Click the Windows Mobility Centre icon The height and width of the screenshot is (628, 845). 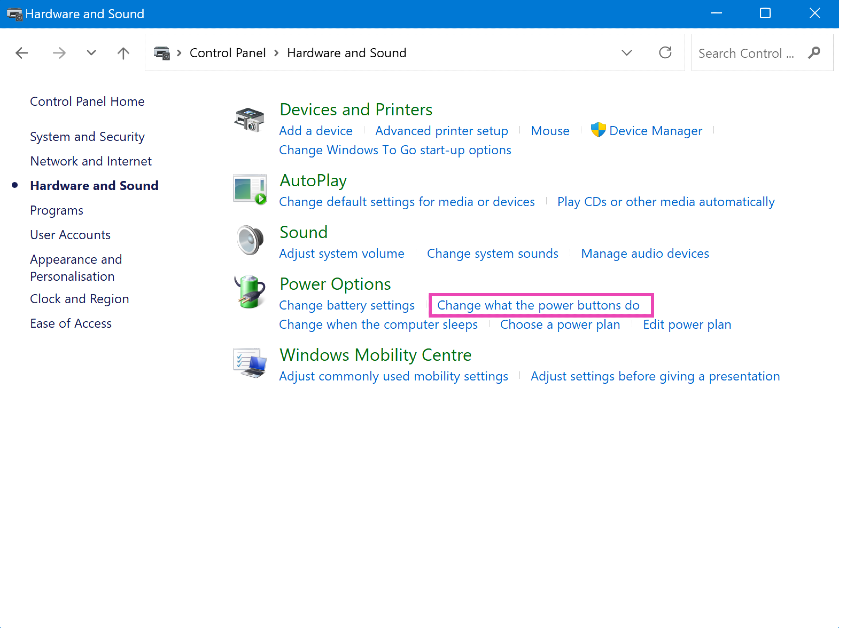click(249, 364)
